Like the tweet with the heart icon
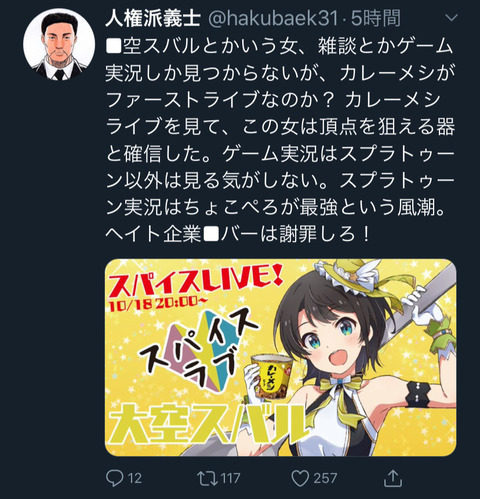The height and width of the screenshot is (499, 480). click(300, 478)
